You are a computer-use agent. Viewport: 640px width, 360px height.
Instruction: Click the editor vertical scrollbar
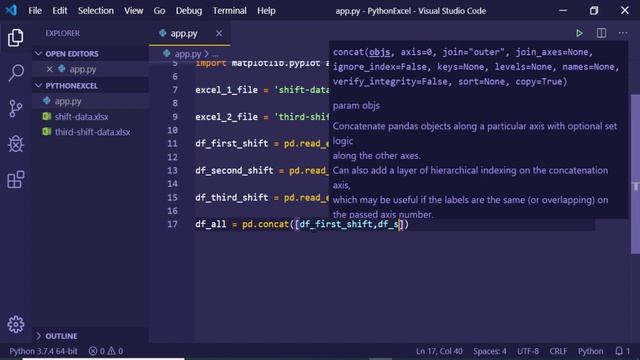[635, 174]
